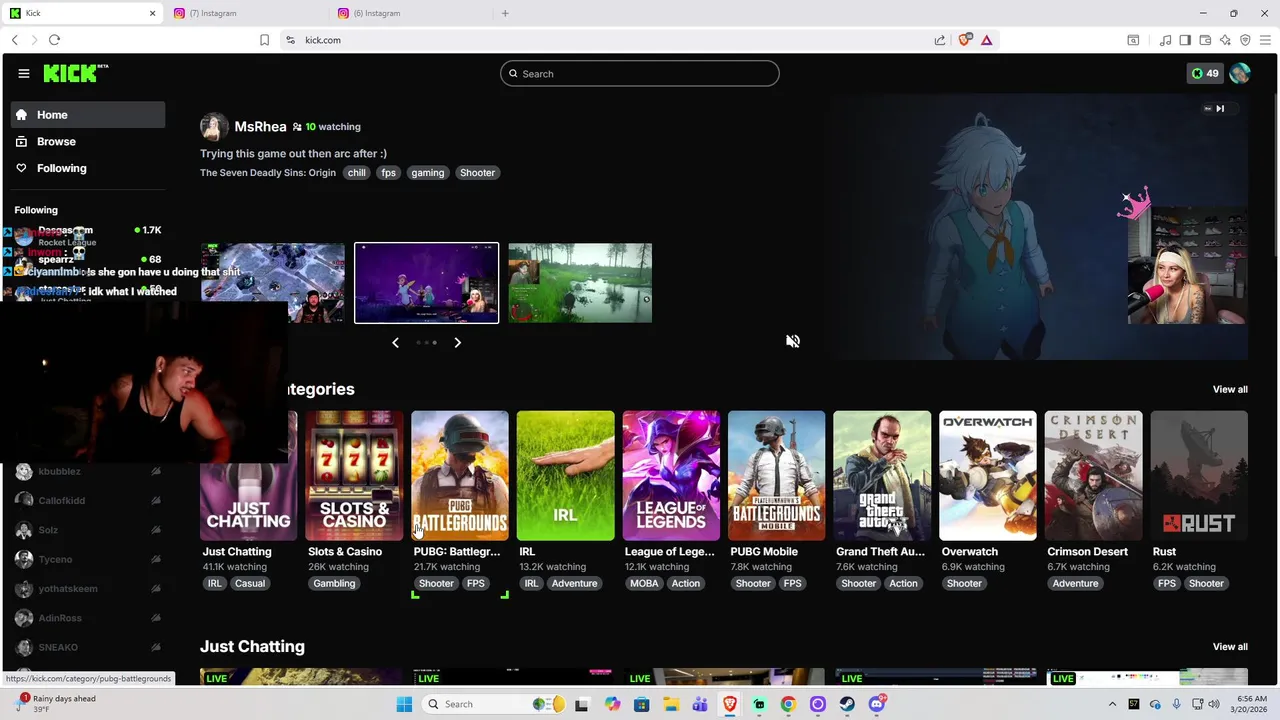
Task: Bookmark the current page
Action: [264, 40]
